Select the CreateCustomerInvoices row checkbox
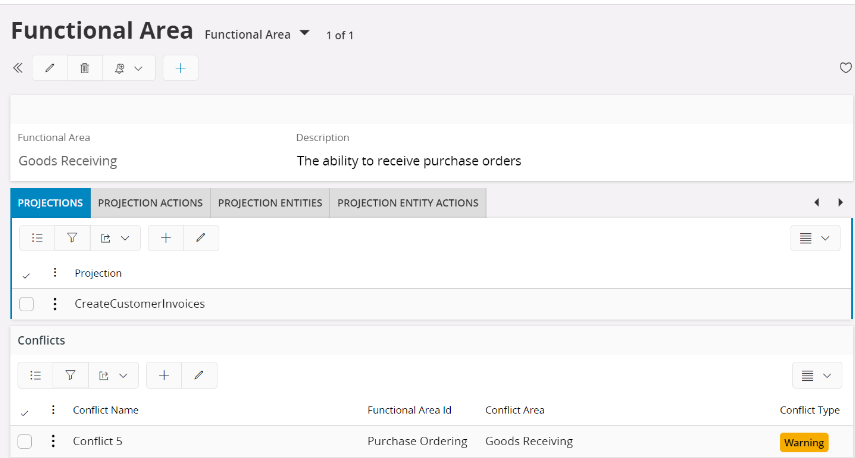Image resolution: width=855 pixels, height=458 pixels. coord(27,304)
